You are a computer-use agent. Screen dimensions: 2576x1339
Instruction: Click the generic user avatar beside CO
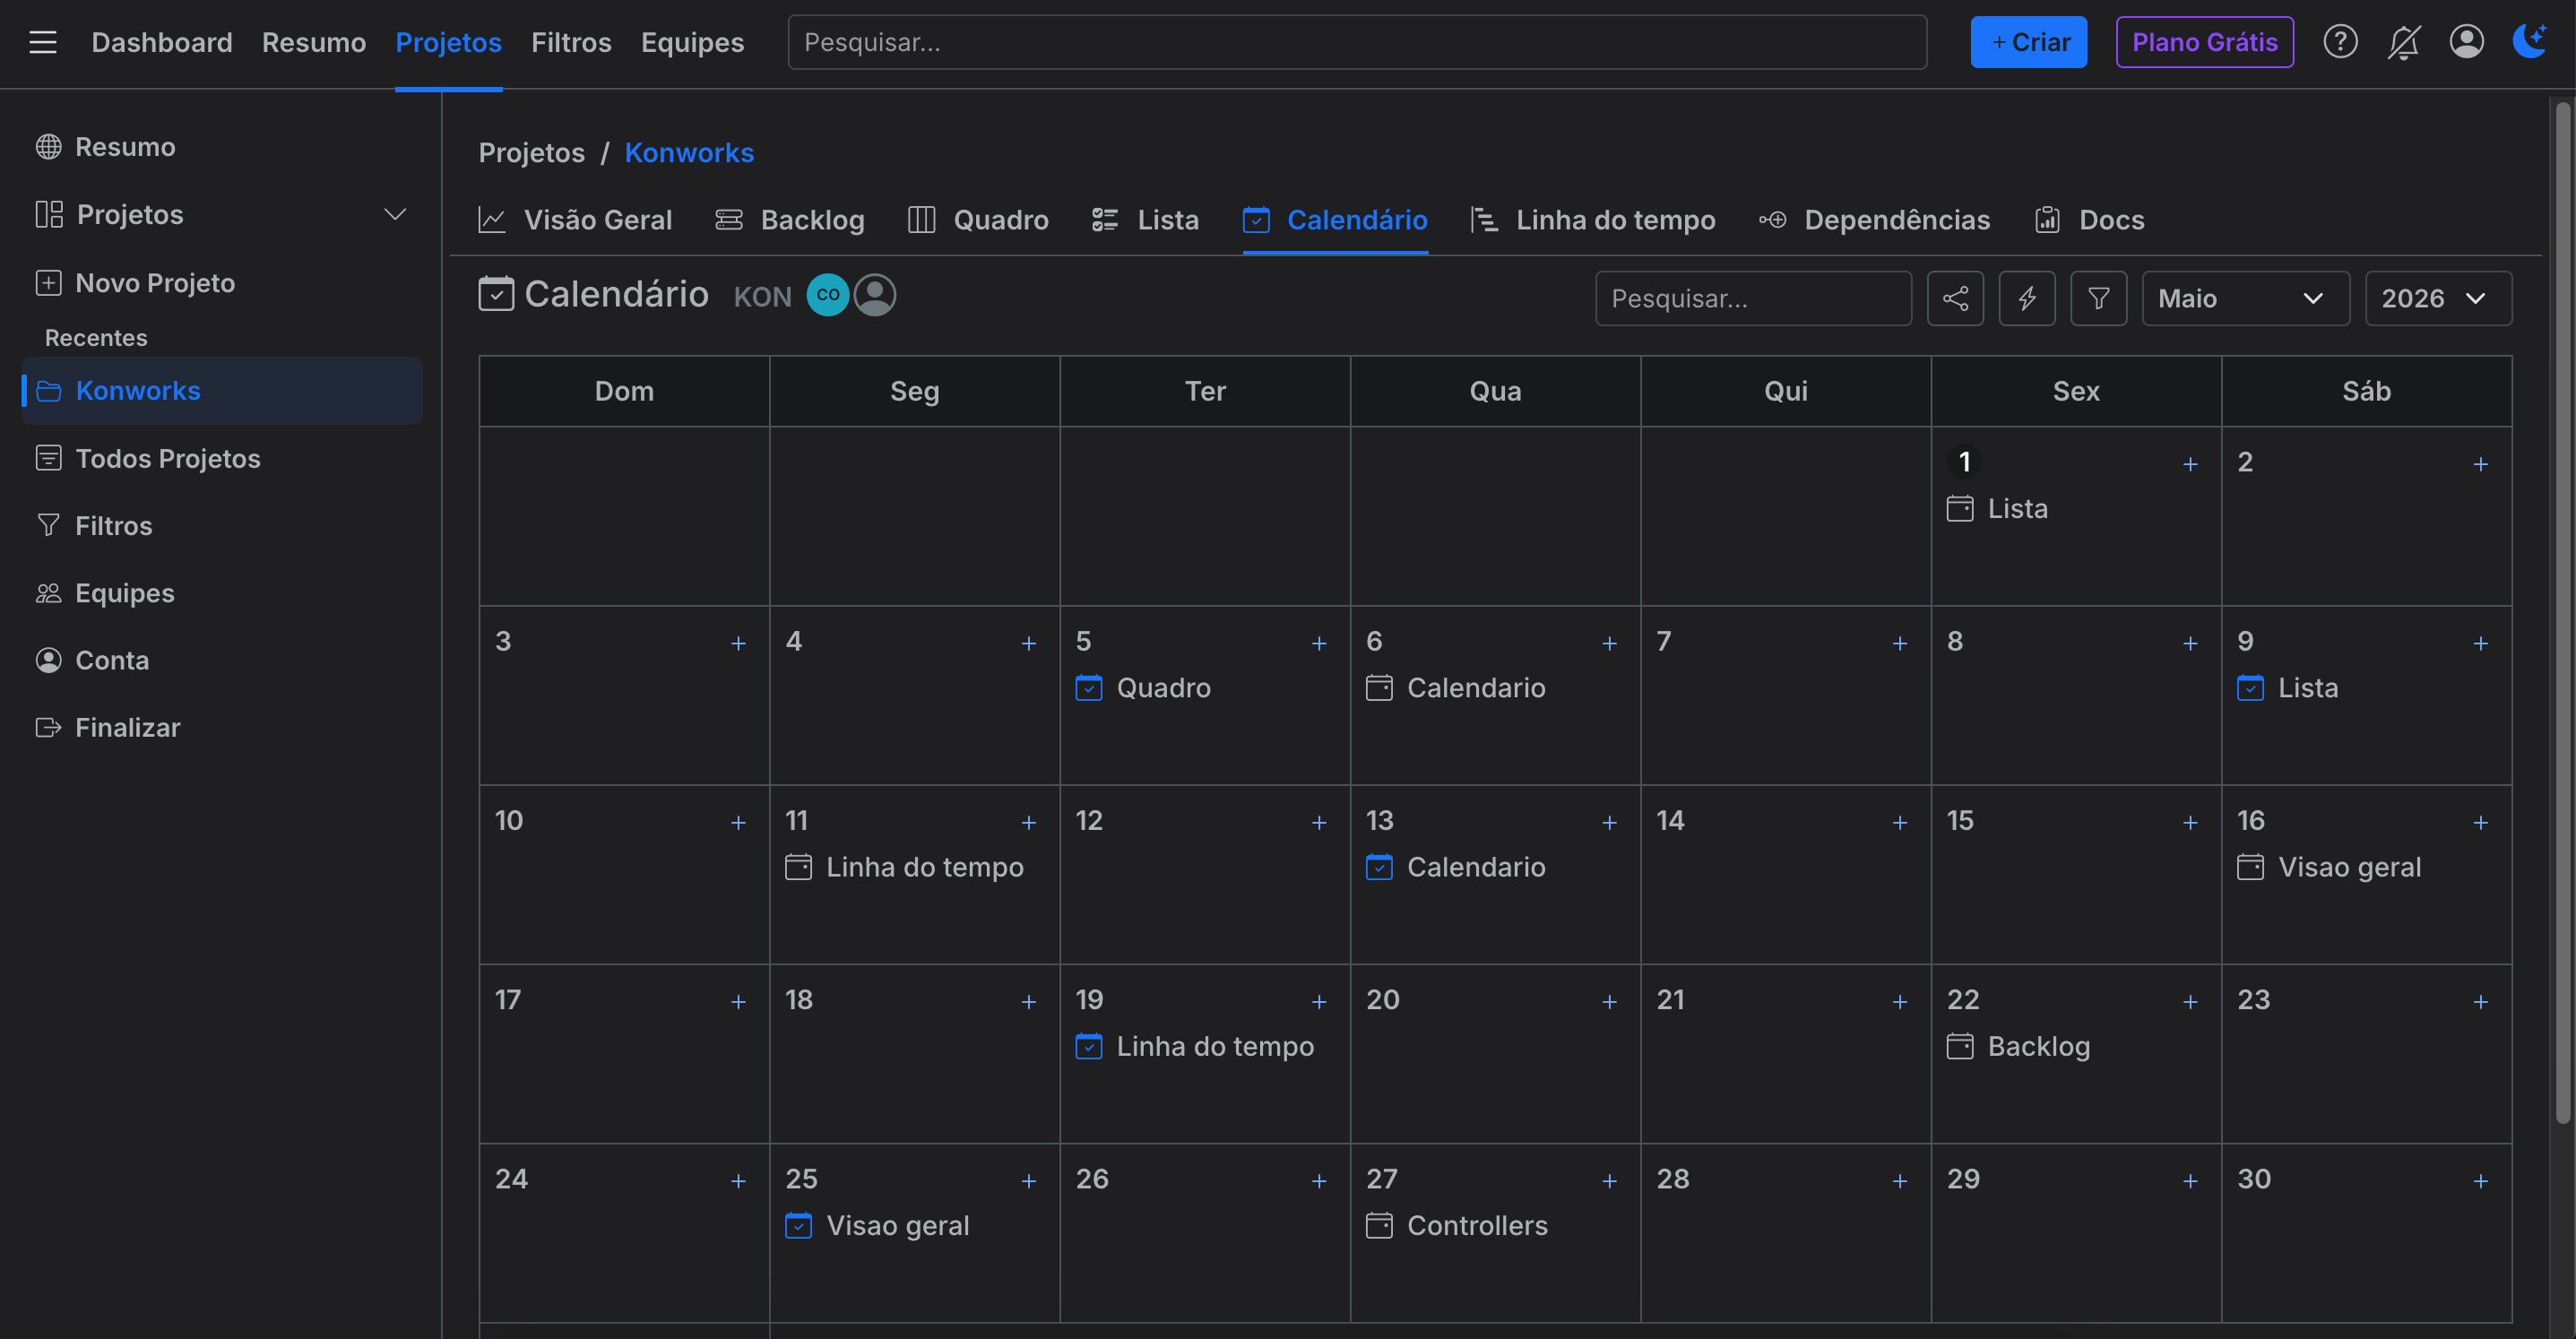point(875,295)
